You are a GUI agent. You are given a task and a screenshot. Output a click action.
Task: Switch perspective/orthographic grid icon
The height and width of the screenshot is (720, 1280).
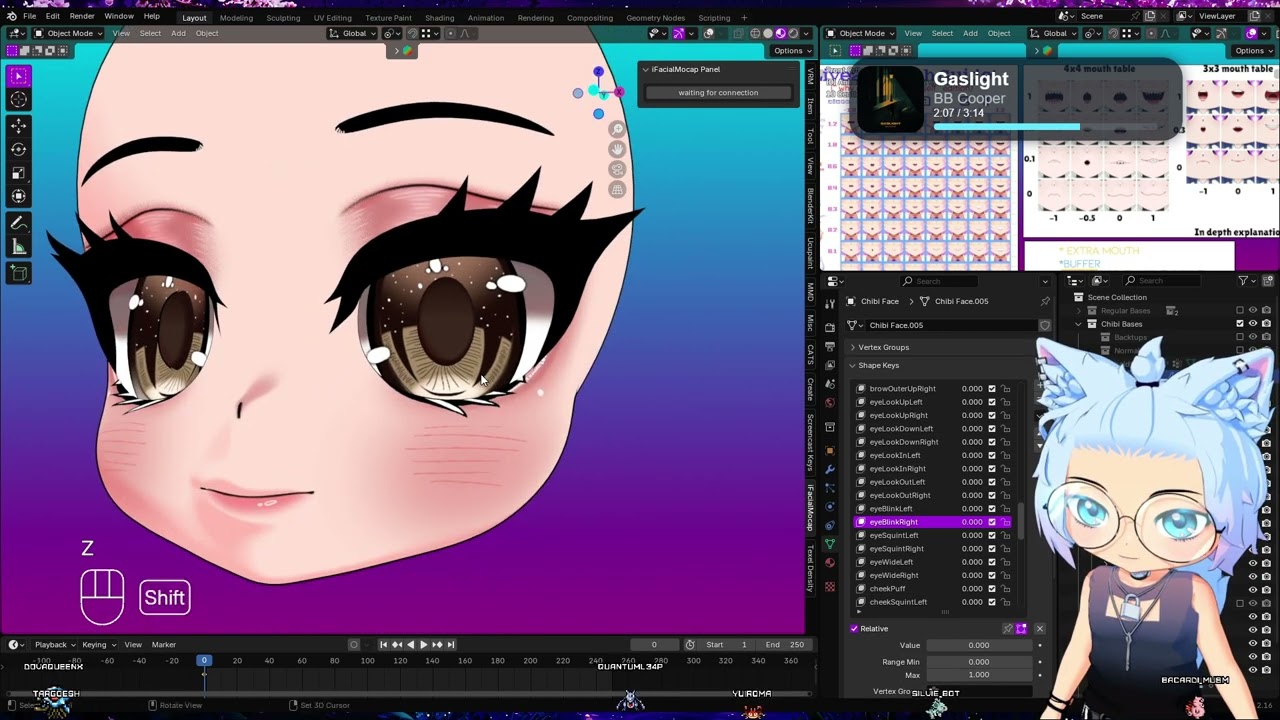[x=617, y=190]
